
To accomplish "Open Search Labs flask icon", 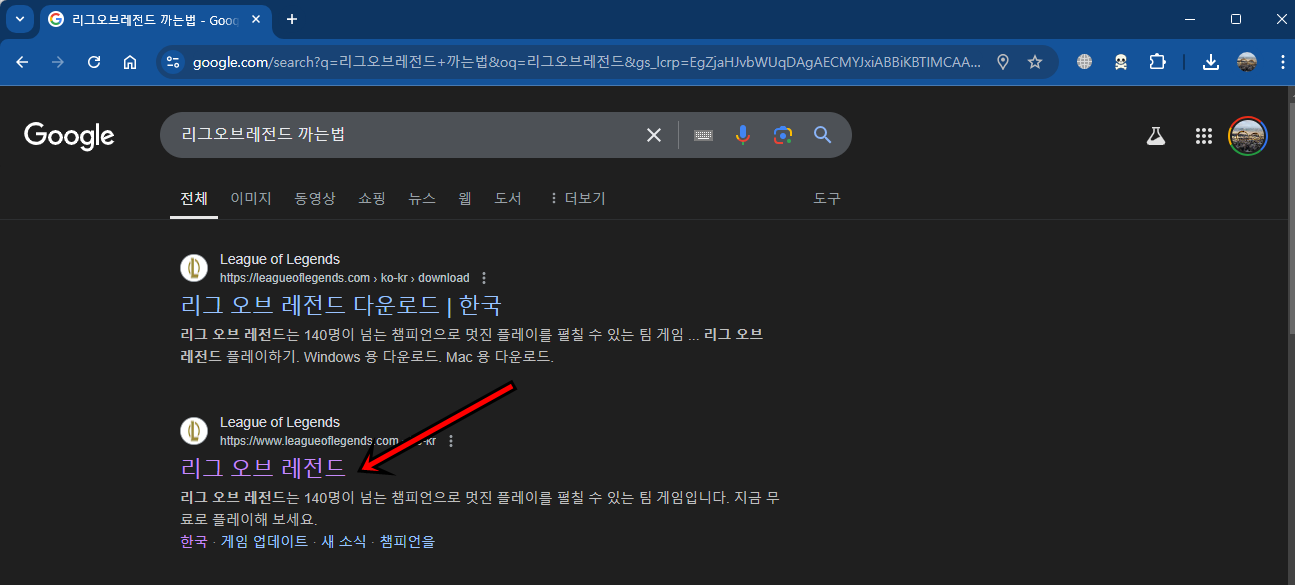I will [x=1156, y=136].
